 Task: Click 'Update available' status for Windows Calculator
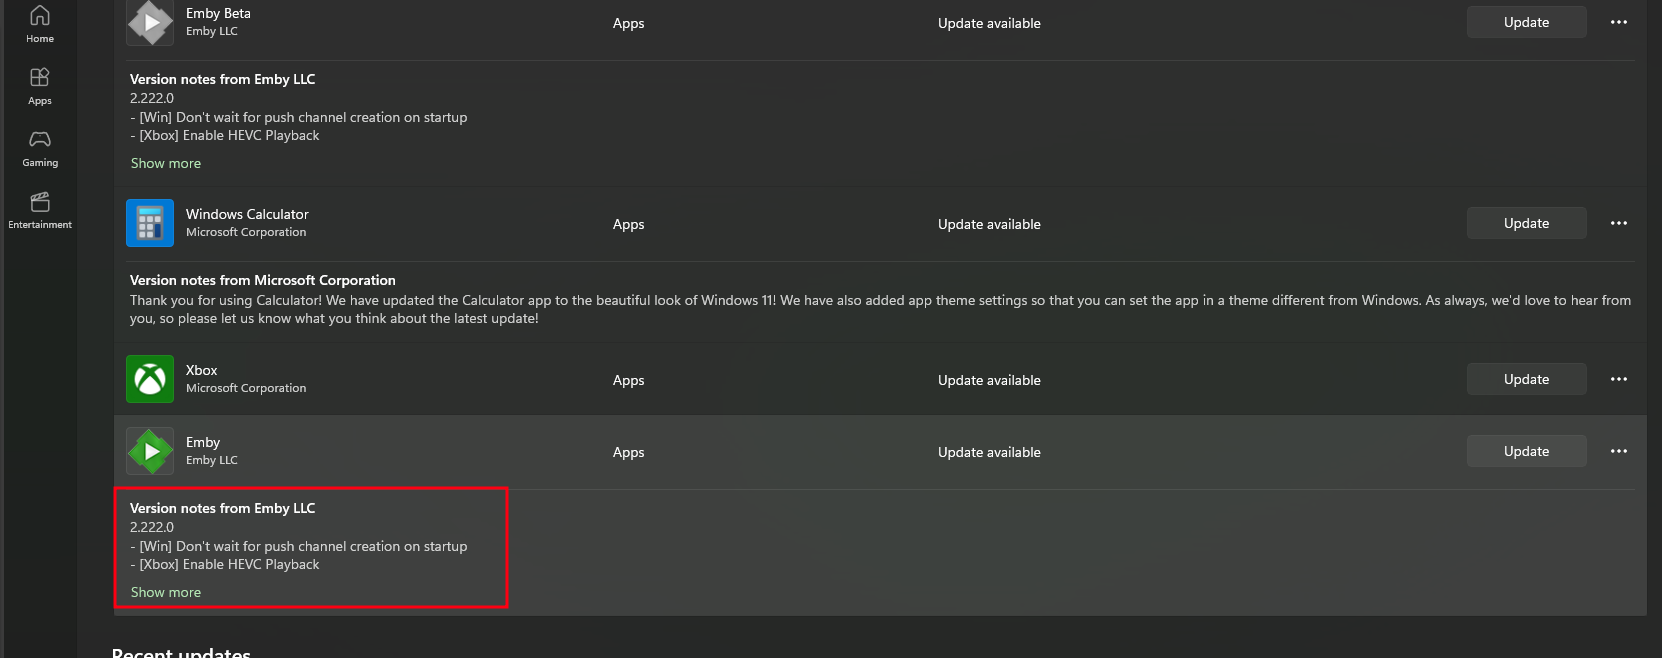pyautogui.click(x=989, y=224)
